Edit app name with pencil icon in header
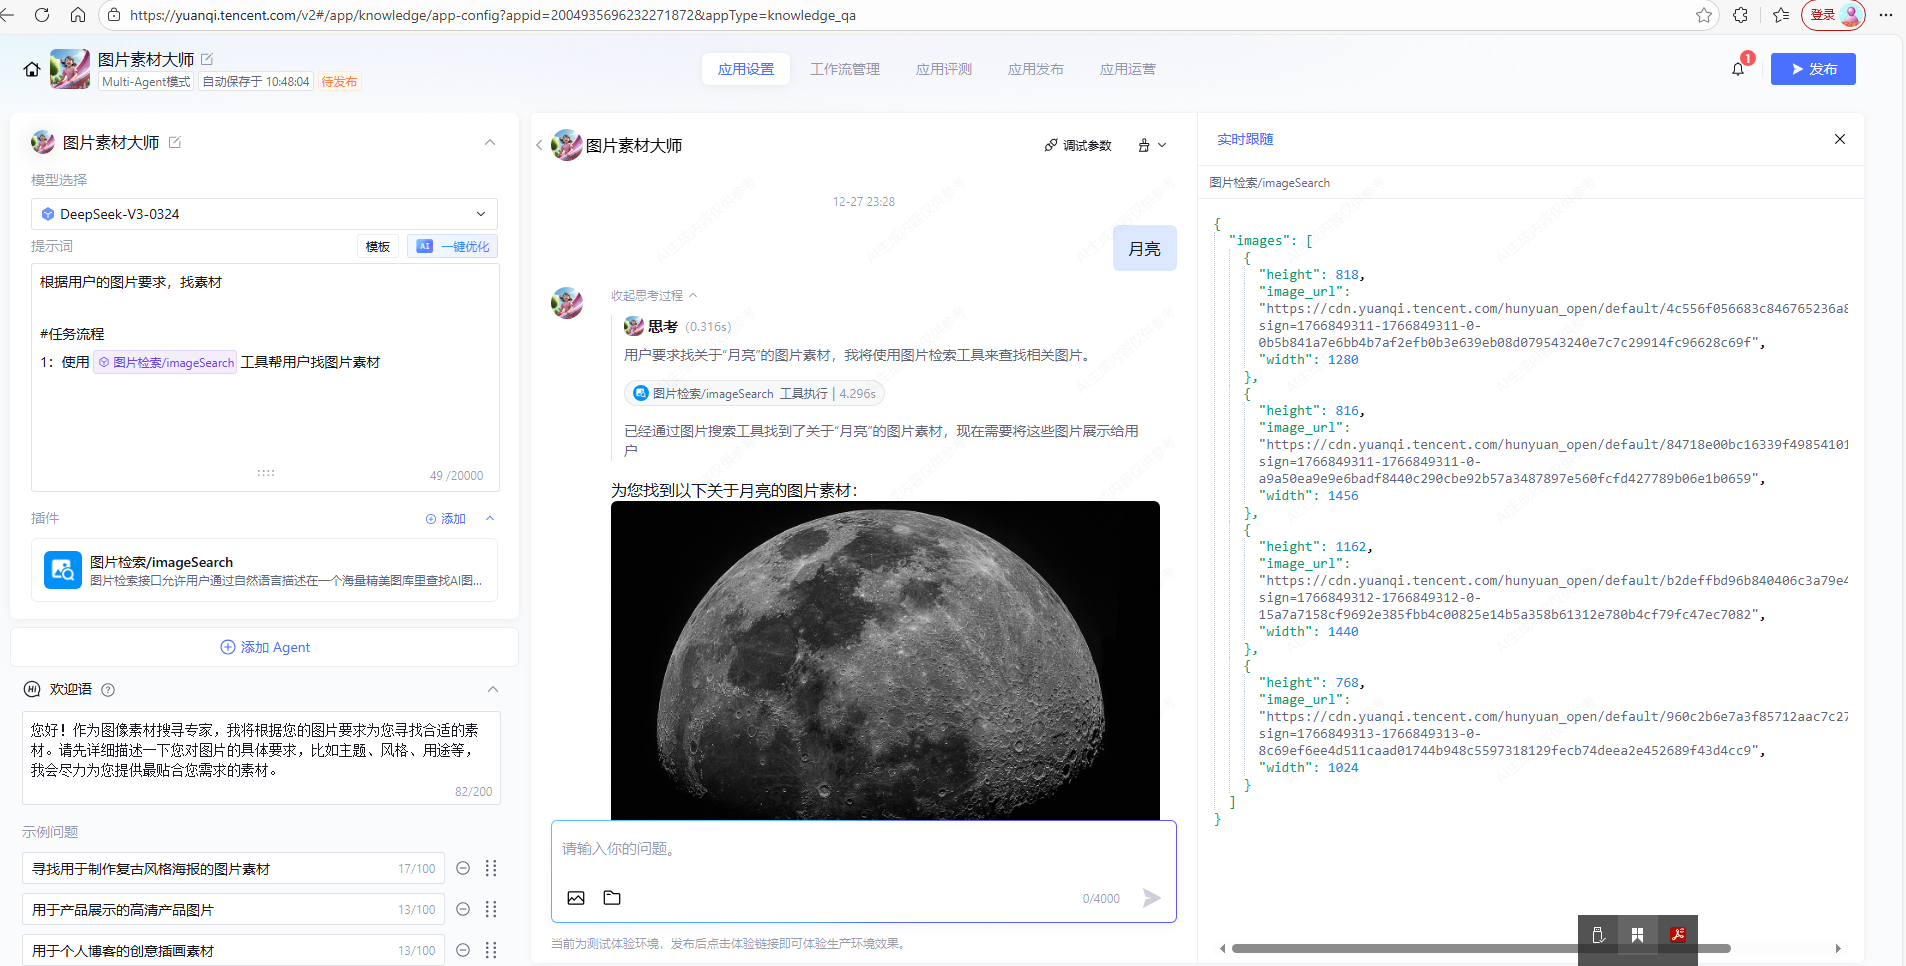 click(x=207, y=60)
